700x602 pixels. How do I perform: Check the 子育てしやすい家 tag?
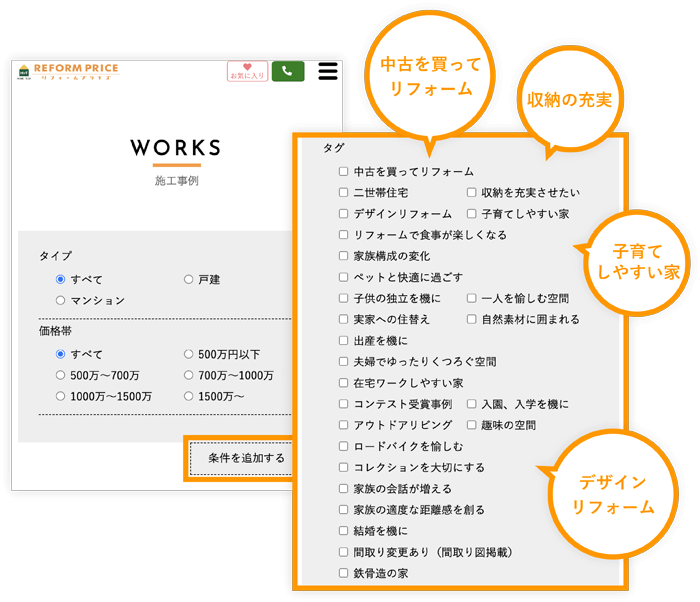point(471,214)
